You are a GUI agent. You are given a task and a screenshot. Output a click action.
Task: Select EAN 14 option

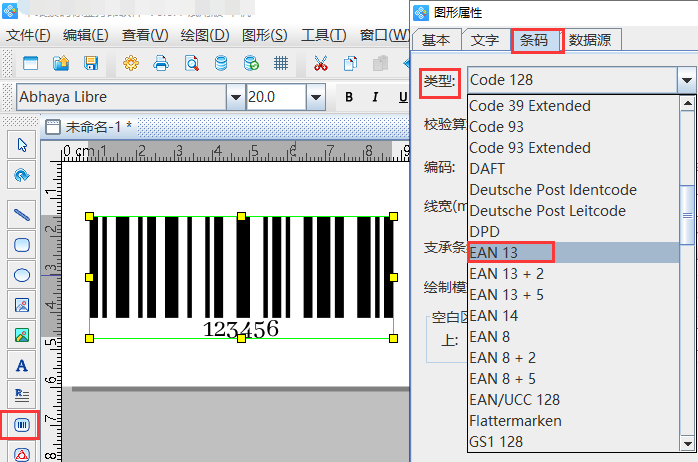pos(573,316)
